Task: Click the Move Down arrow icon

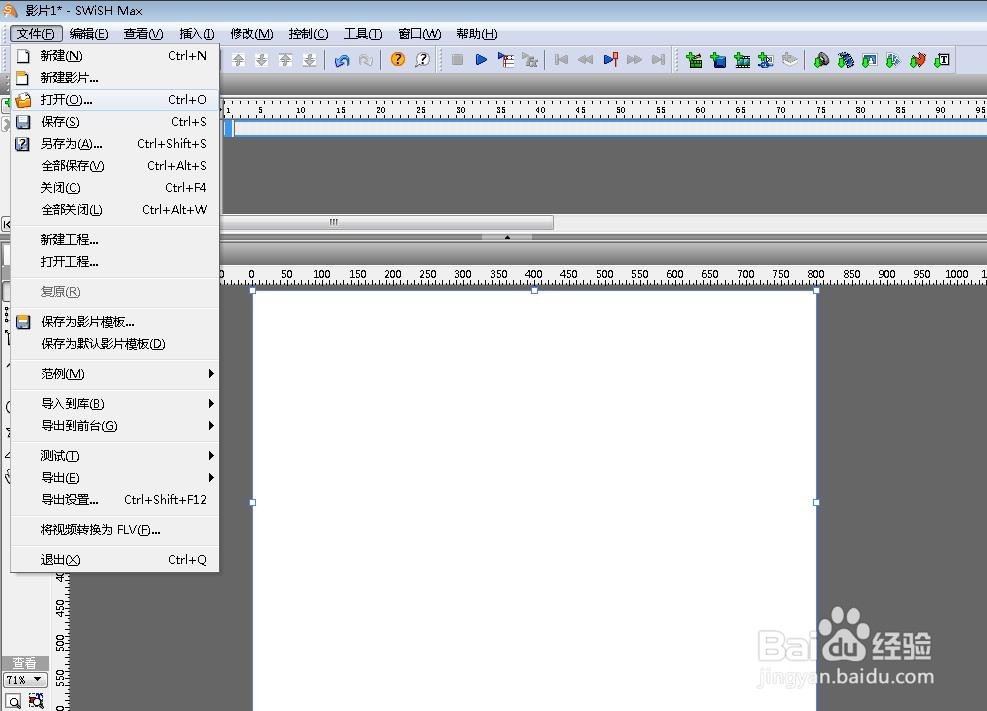Action: tap(262, 60)
